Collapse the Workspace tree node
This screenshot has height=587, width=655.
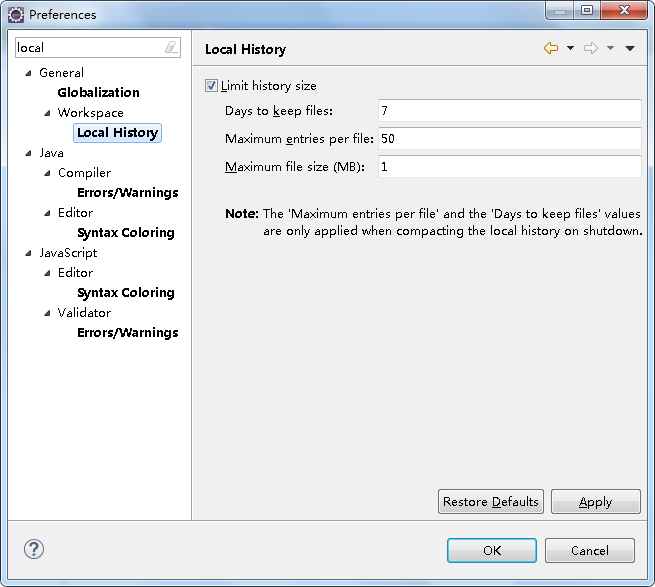pos(48,113)
